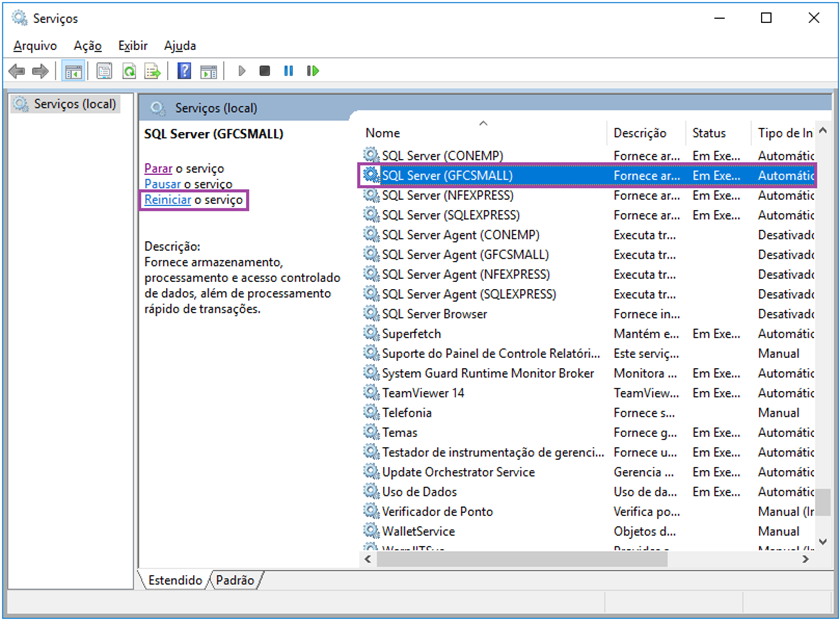Select the System Guard Runtime Monitor Broker service
Screen dimensions: 840x622
(x=587, y=373)
